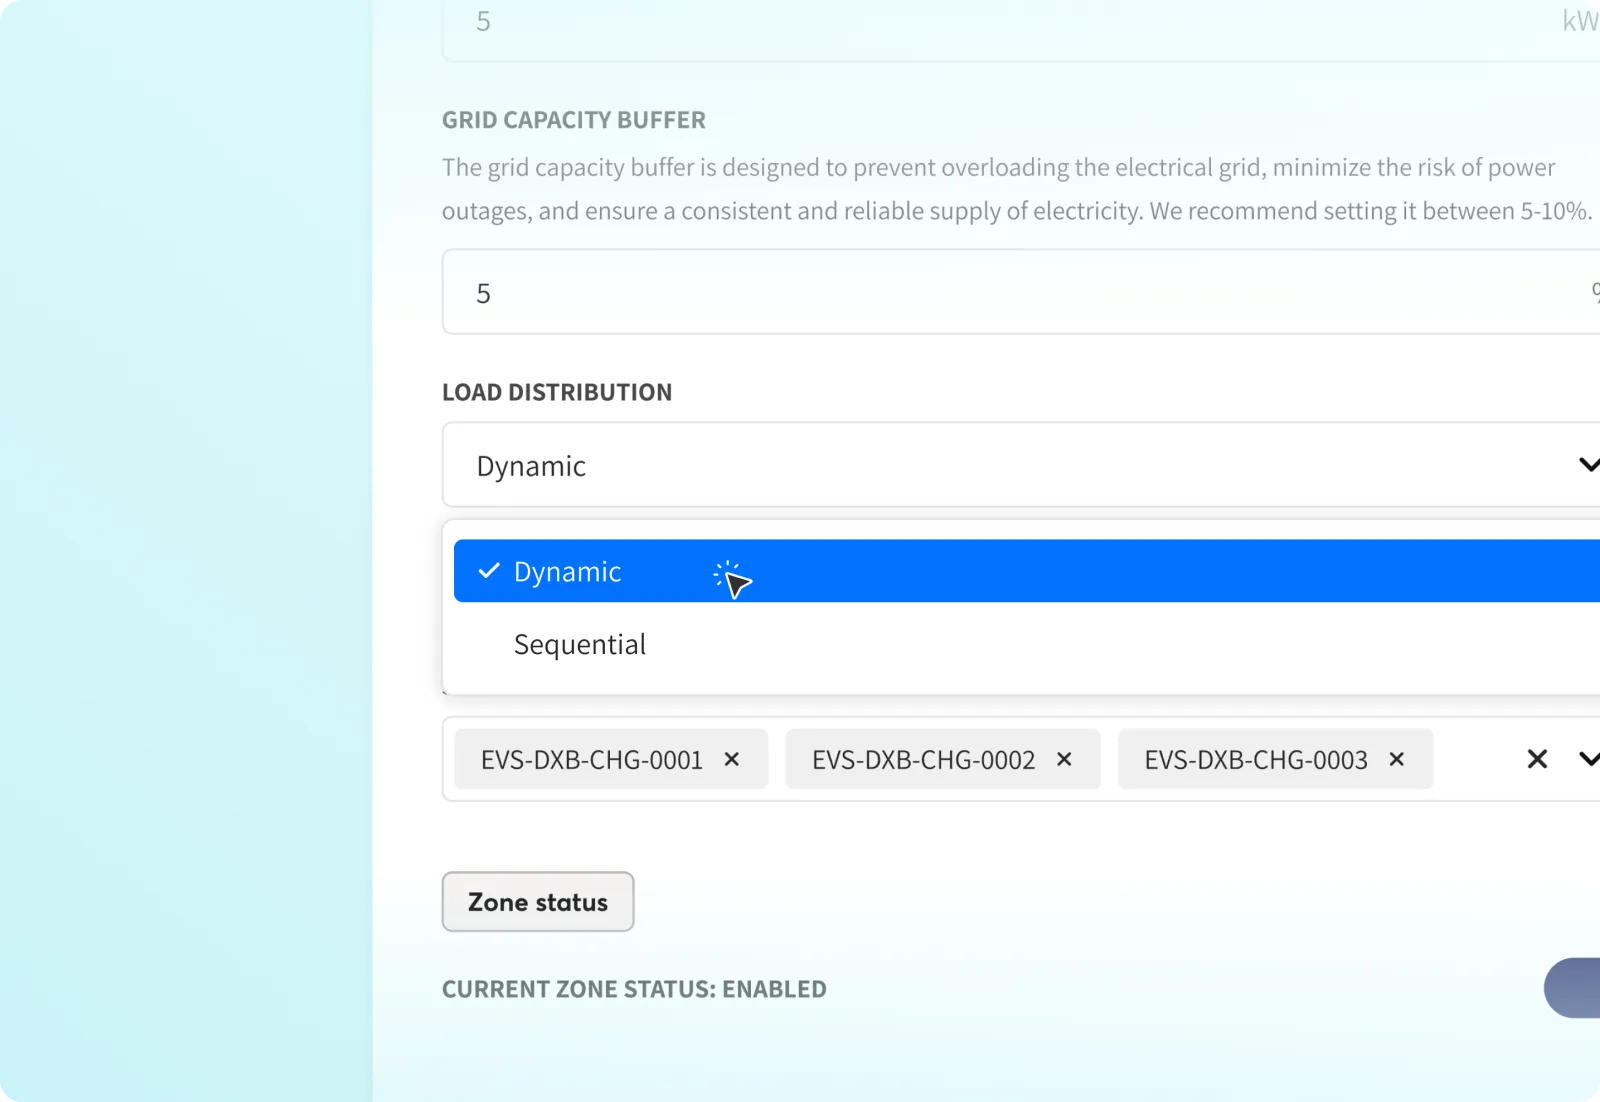The width and height of the screenshot is (1600, 1102).
Task: Click the checkmark beside Dynamic option
Action: pos(489,571)
